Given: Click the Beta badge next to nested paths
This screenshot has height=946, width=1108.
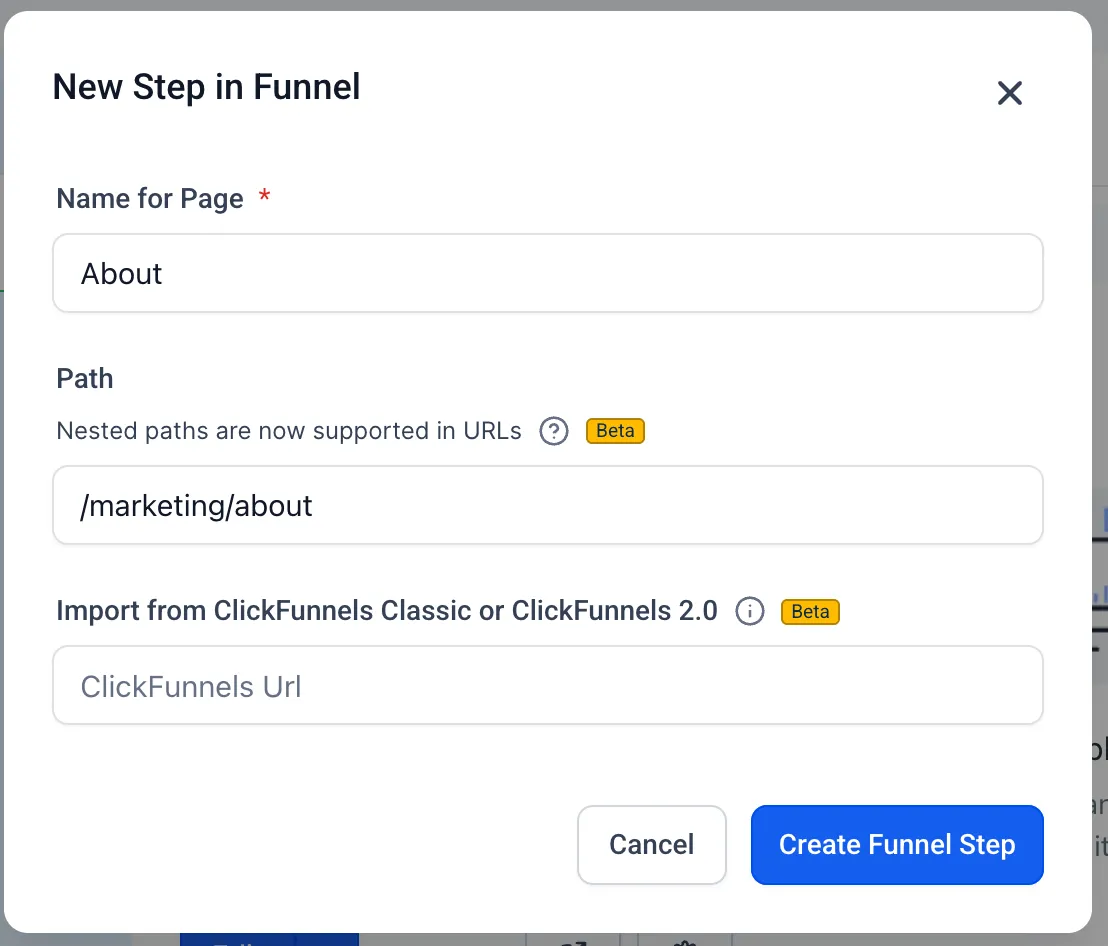Looking at the screenshot, I should 615,431.
